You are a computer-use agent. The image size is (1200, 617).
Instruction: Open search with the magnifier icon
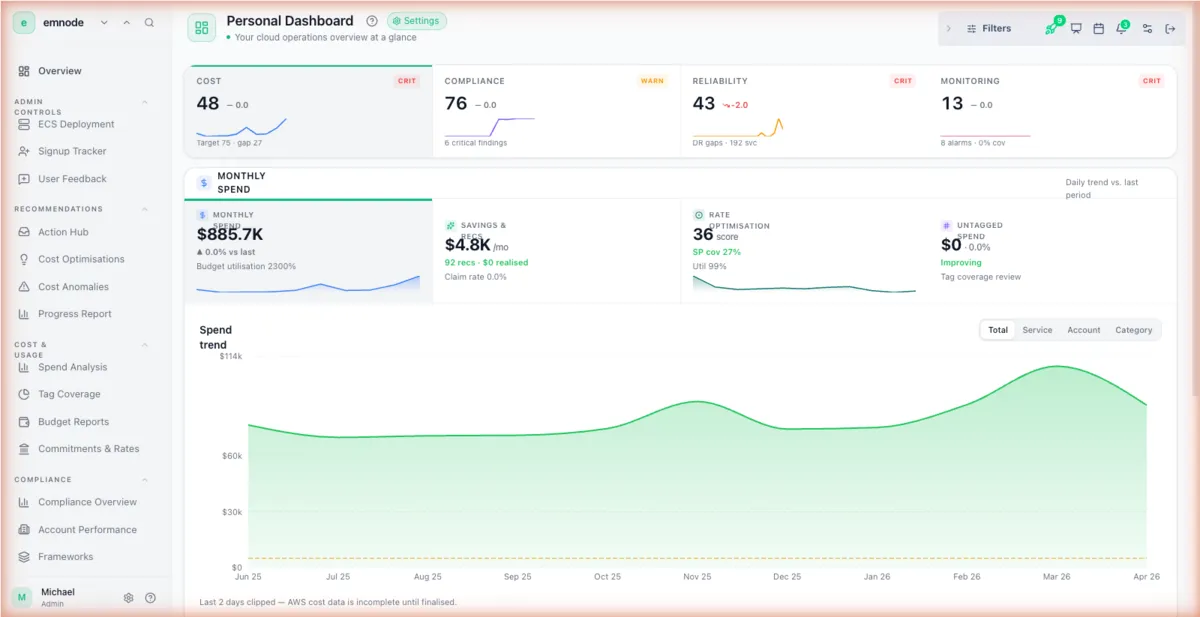coord(149,22)
